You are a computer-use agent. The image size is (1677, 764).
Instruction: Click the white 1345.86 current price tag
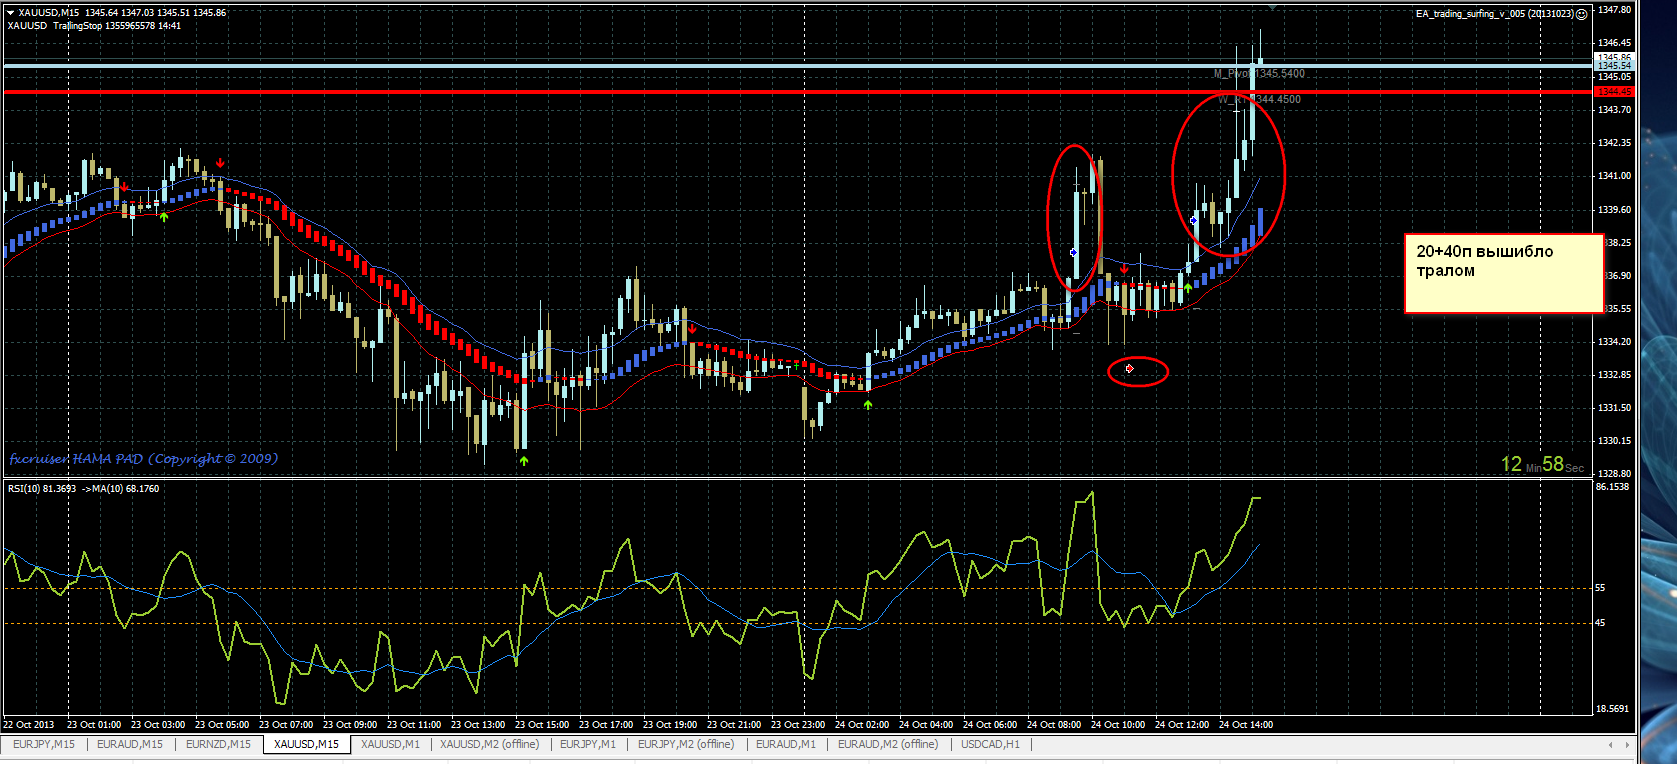click(1615, 58)
